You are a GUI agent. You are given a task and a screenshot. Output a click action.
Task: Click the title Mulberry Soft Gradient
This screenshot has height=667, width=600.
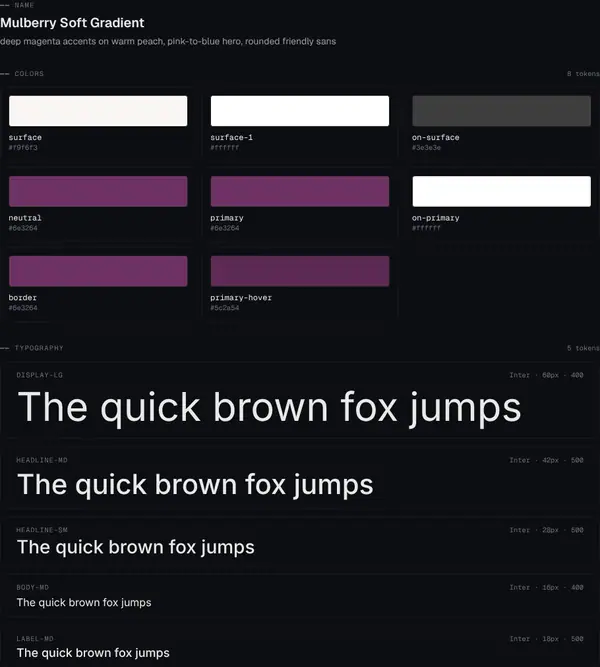pyautogui.click(x=72, y=23)
